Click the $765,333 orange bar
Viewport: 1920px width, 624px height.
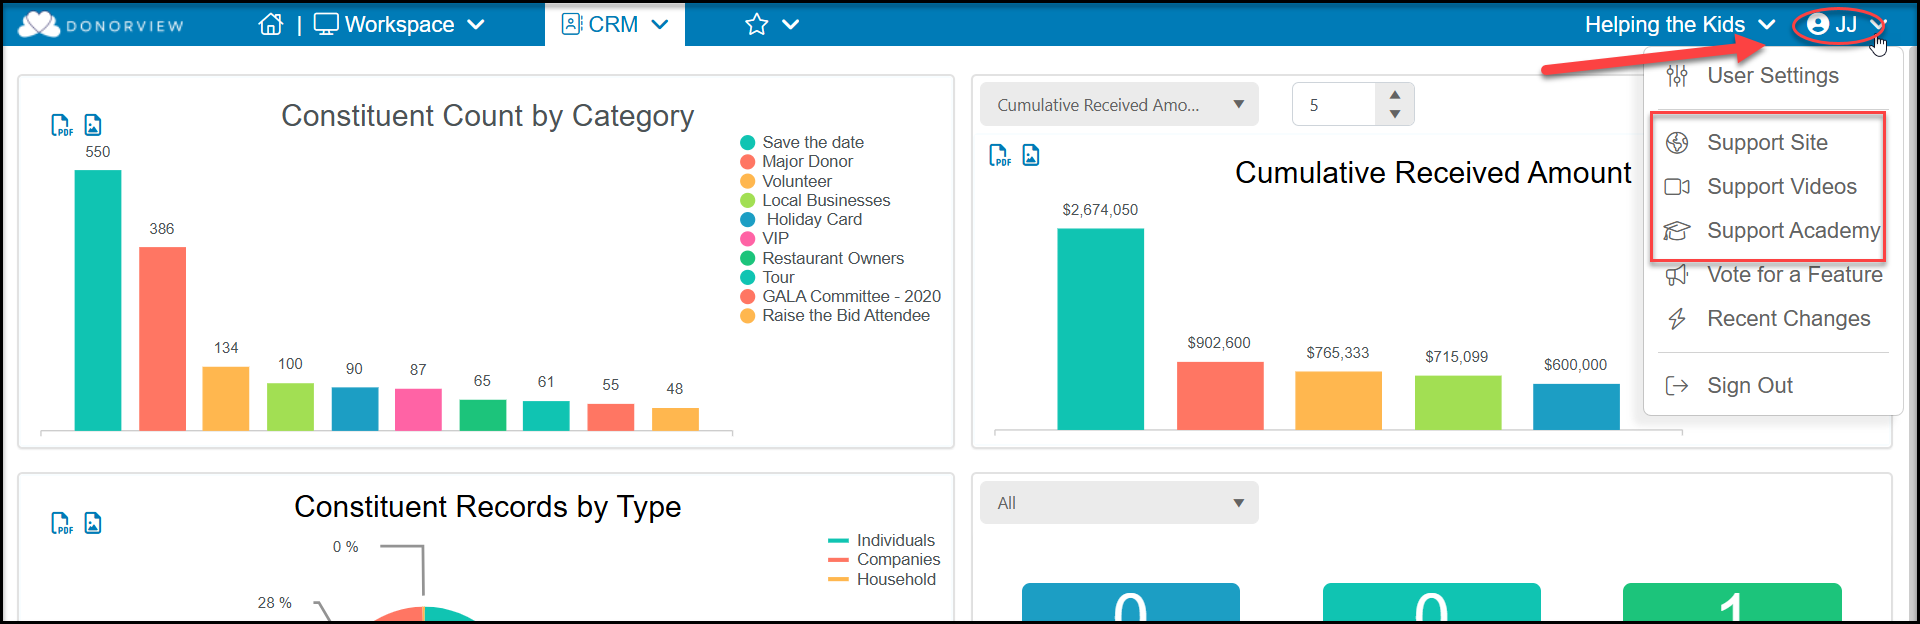tap(1338, 401)
